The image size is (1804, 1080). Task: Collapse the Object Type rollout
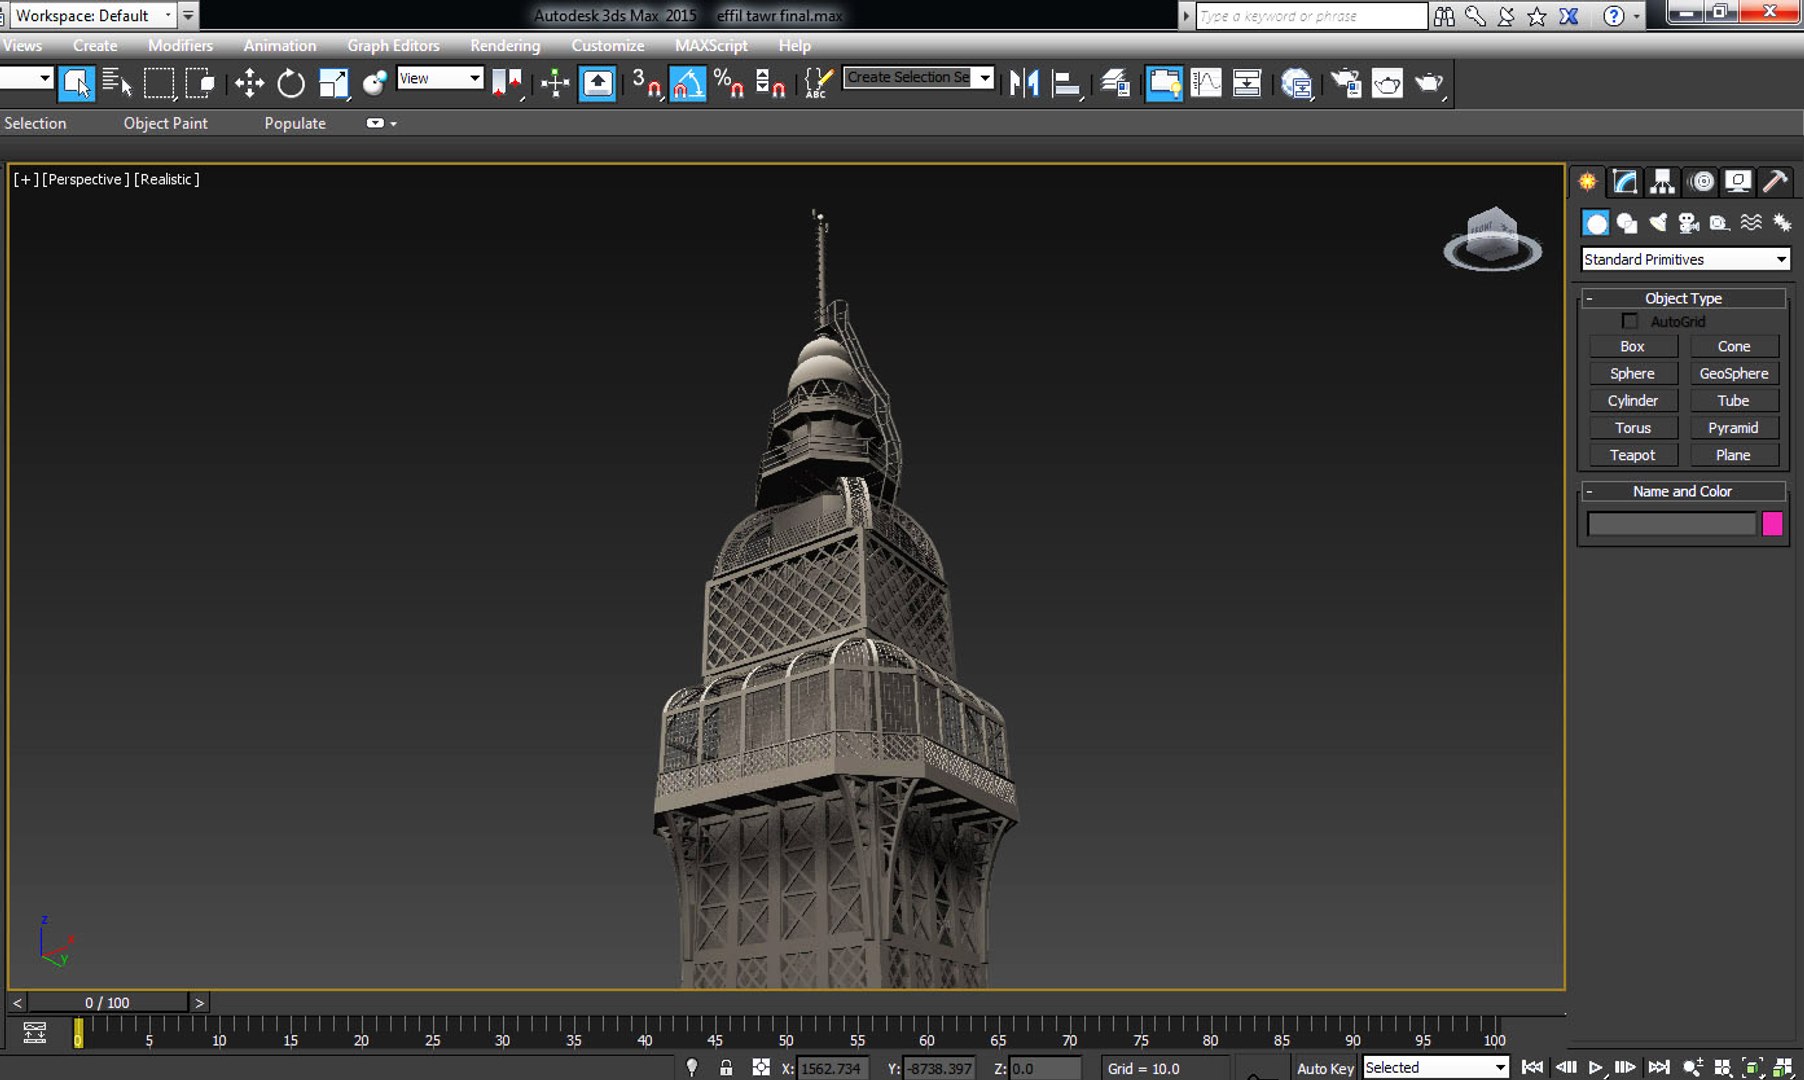click(1683, 298)
